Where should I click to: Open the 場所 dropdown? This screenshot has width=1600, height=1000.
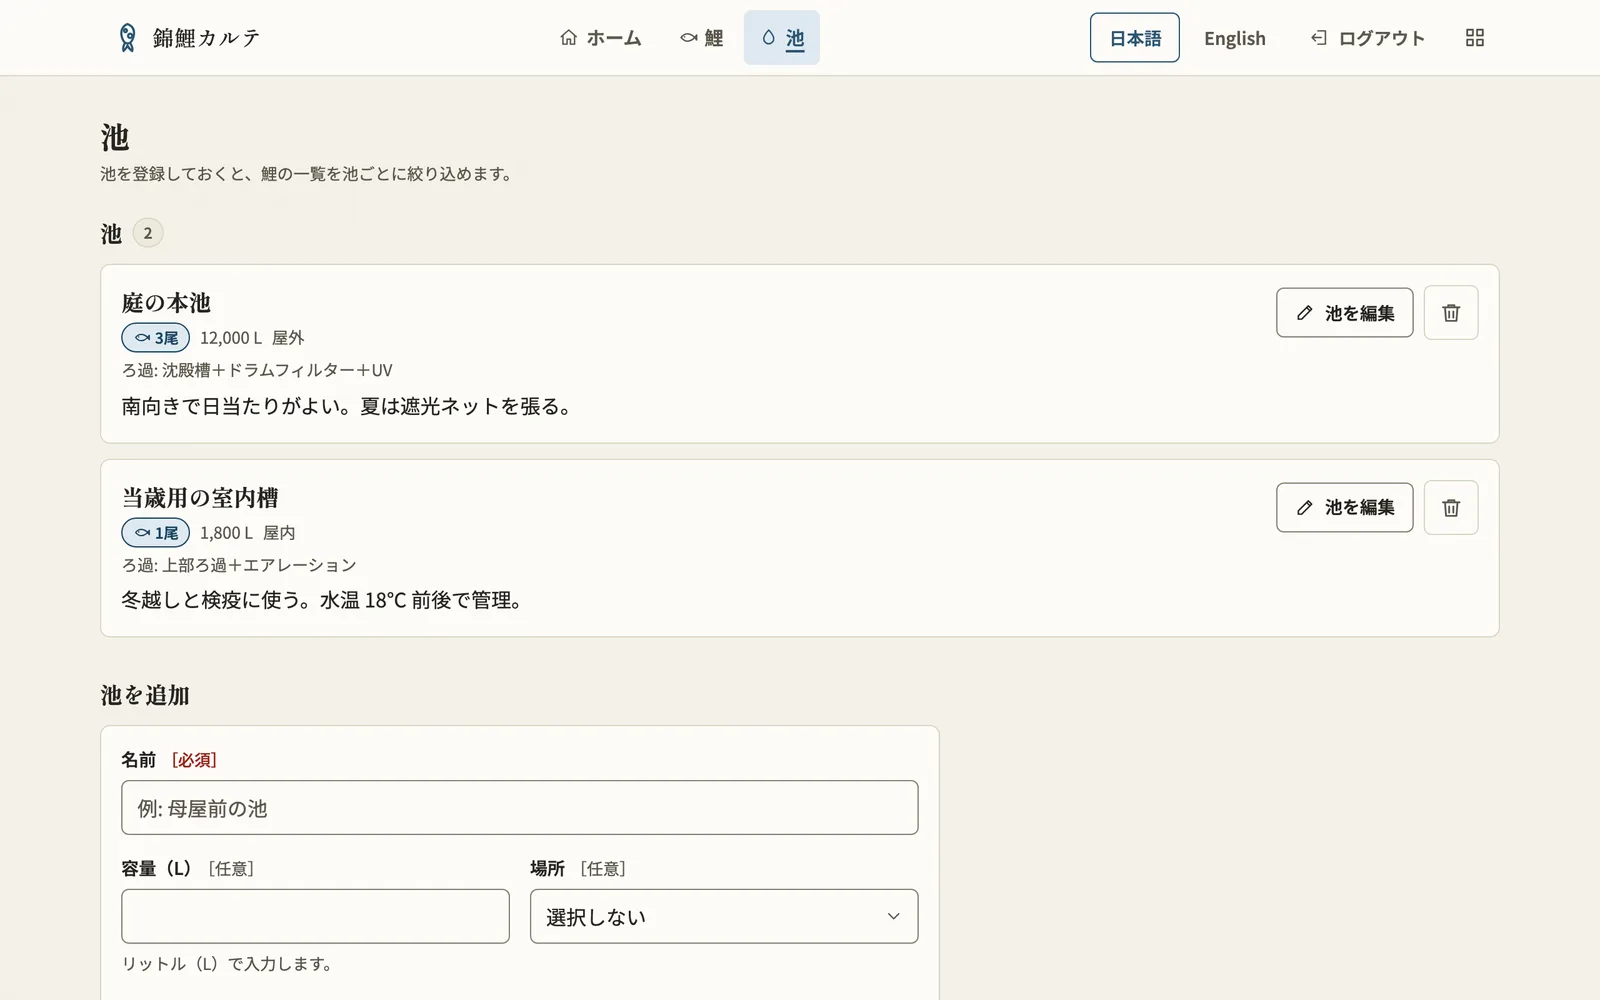tap(724, 916)
